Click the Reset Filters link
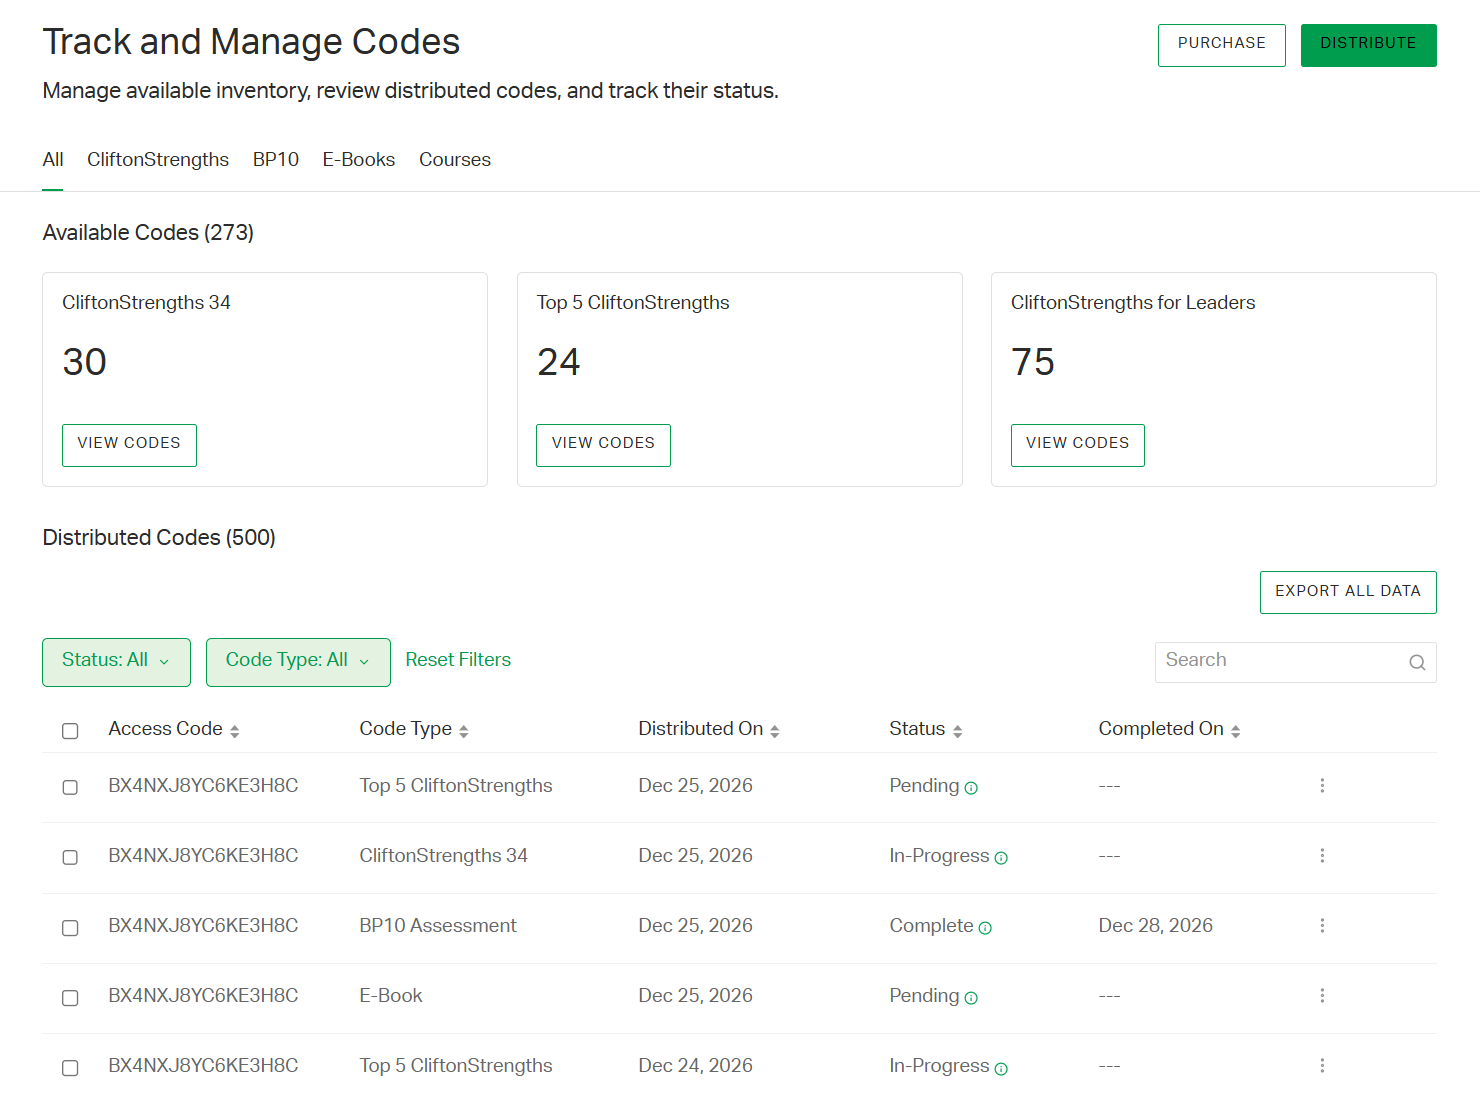This screenshot has width=1480, height=1102. click(x=458, y=660)
